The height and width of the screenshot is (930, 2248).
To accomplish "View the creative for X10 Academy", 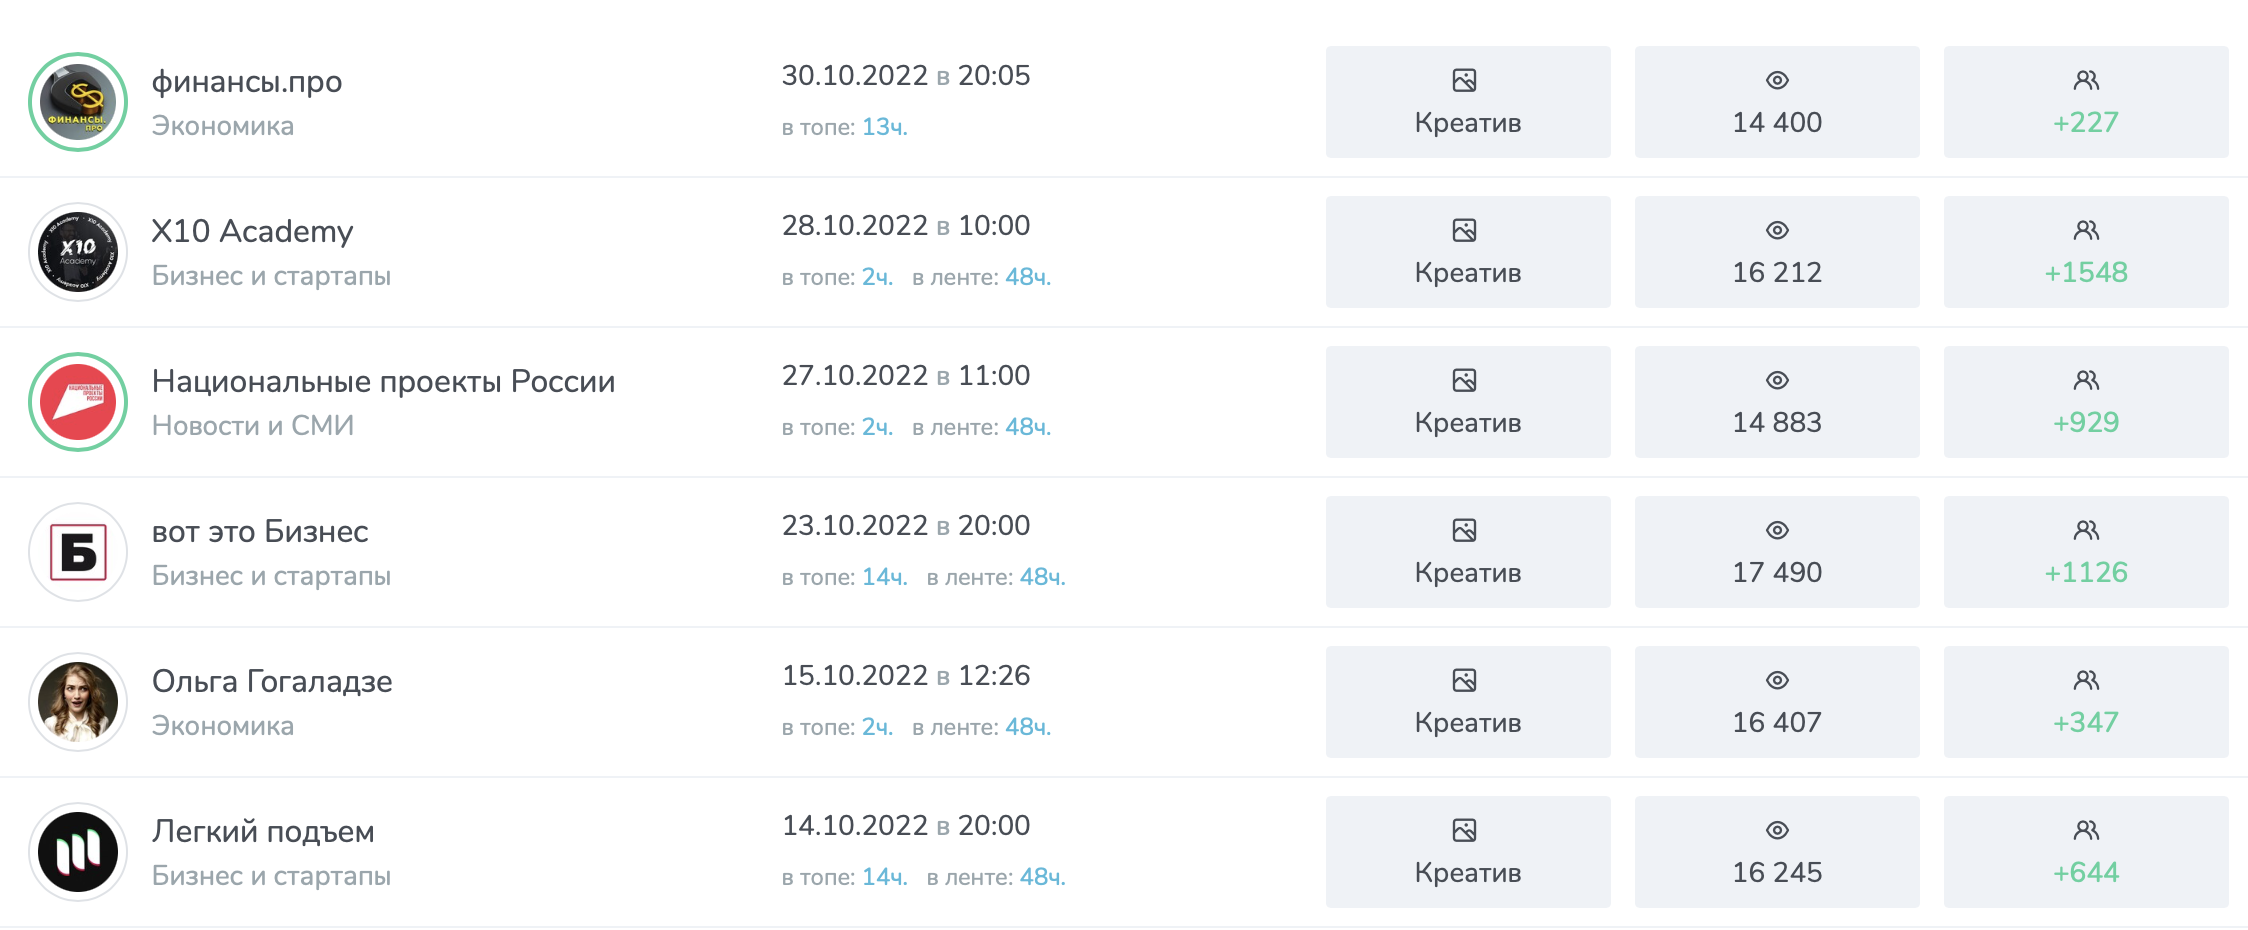I will 1467,252.
